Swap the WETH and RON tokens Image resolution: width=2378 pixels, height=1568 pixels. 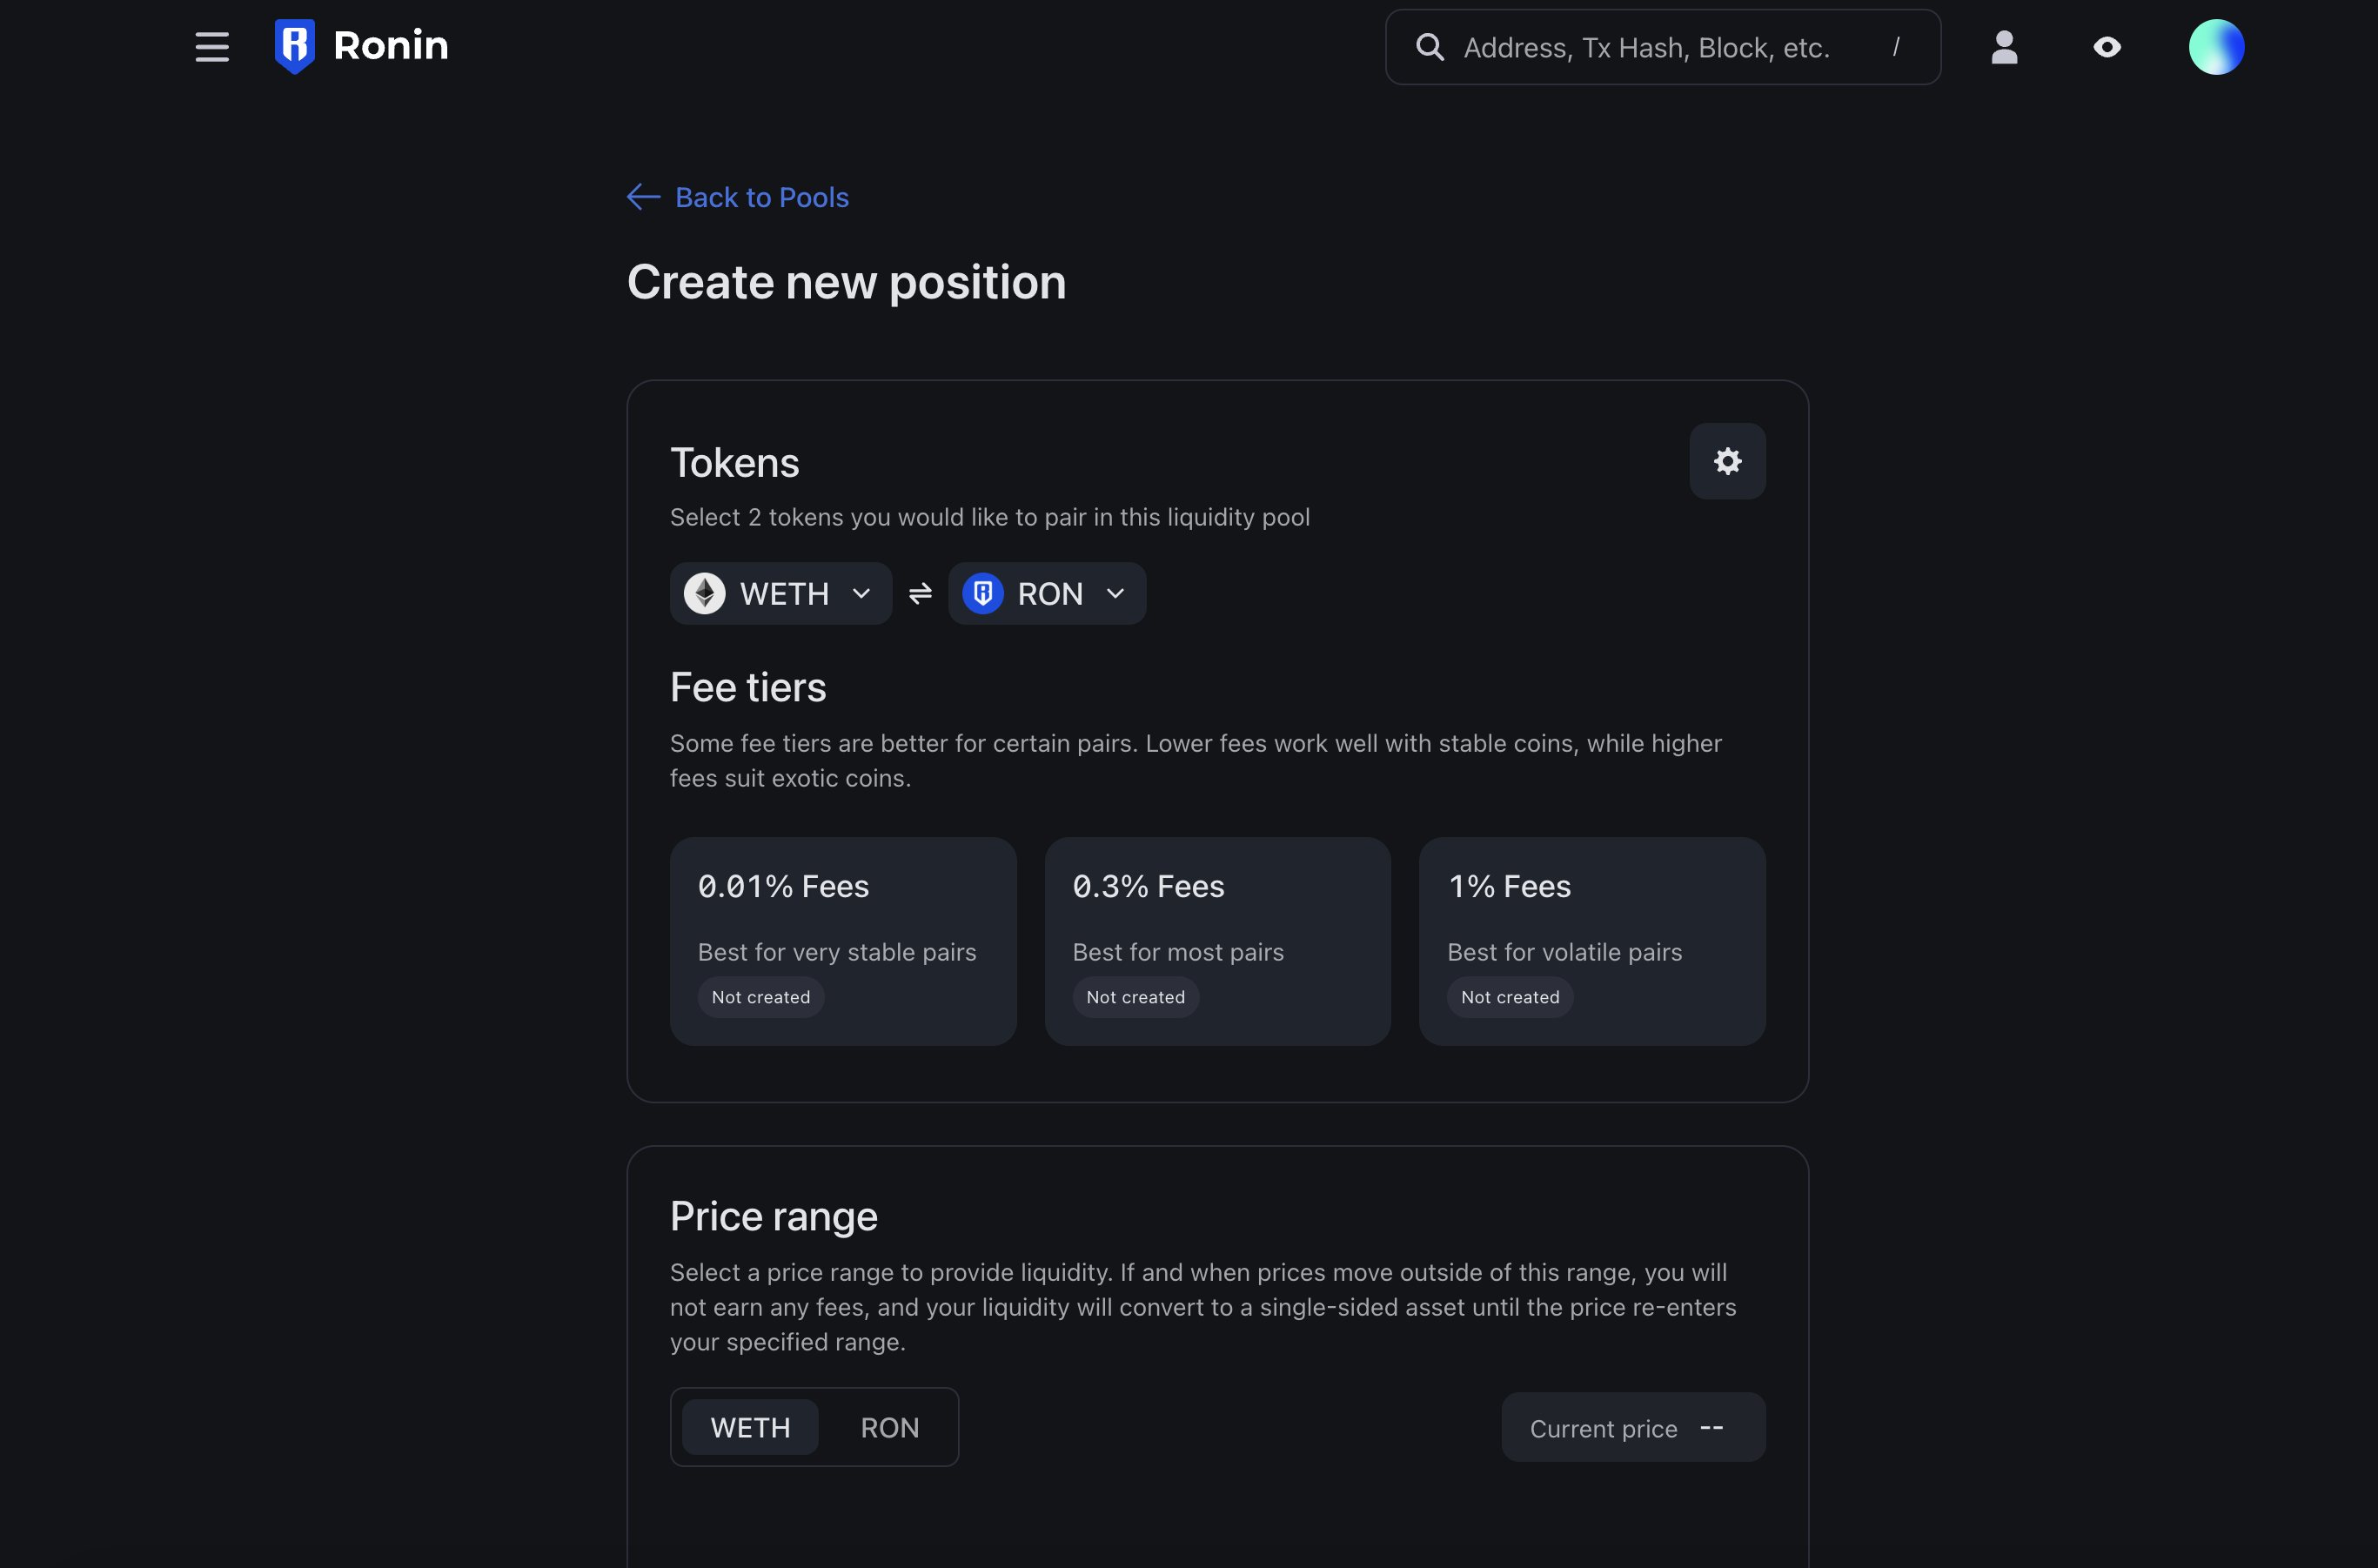[920, 594]
